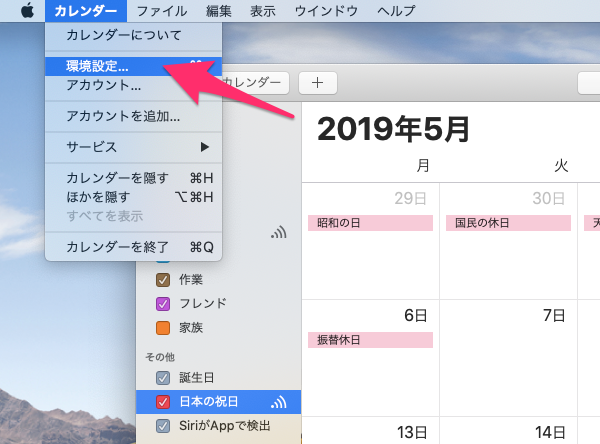Select the 14日 day cell
600x444 pixels.
pos(508,431)
